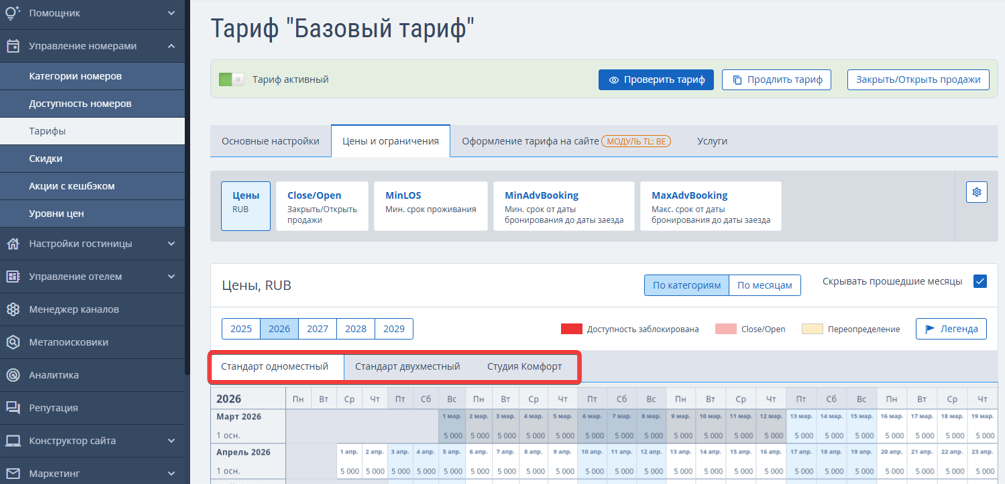1005x484 pixels.
Task: Collapse the "Управление номерами" menu section
Action: point(171,46)
